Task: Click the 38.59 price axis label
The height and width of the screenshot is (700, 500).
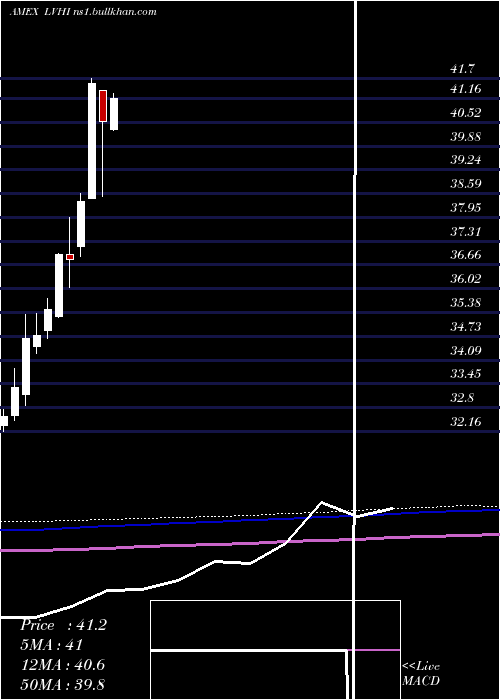Action: tap(466, 183)
